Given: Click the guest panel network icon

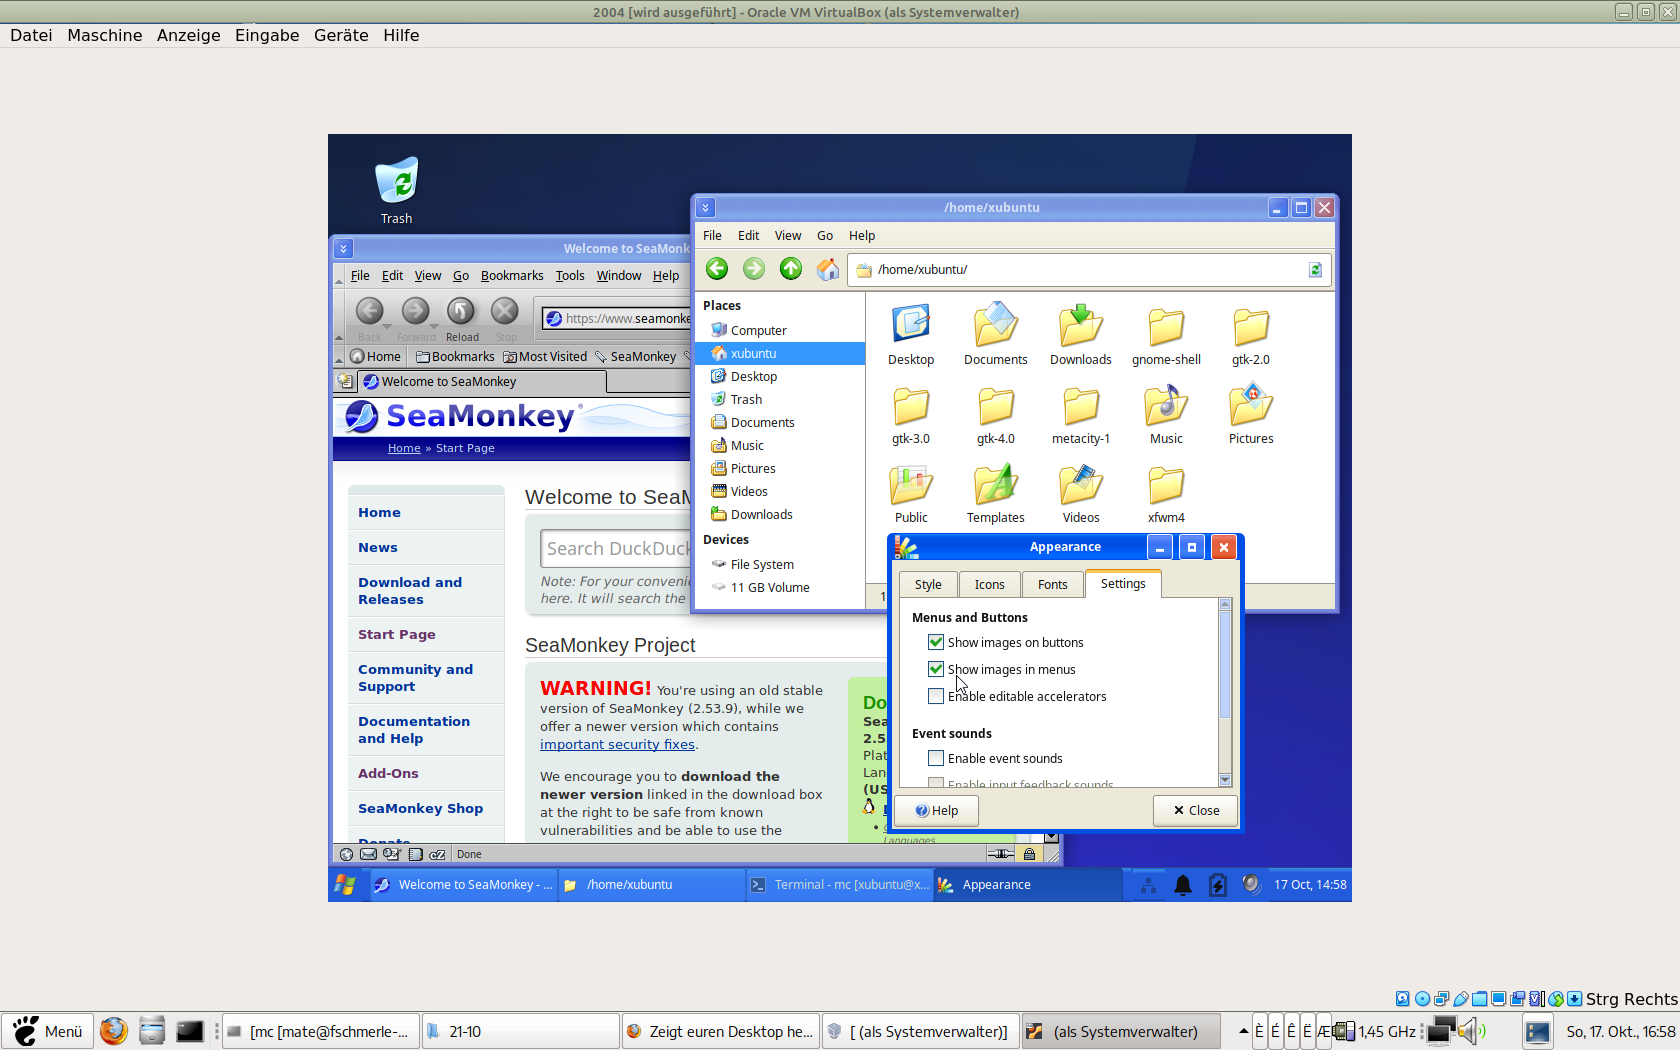Looking at the screenshot, I should click(x=1148, y=885).
